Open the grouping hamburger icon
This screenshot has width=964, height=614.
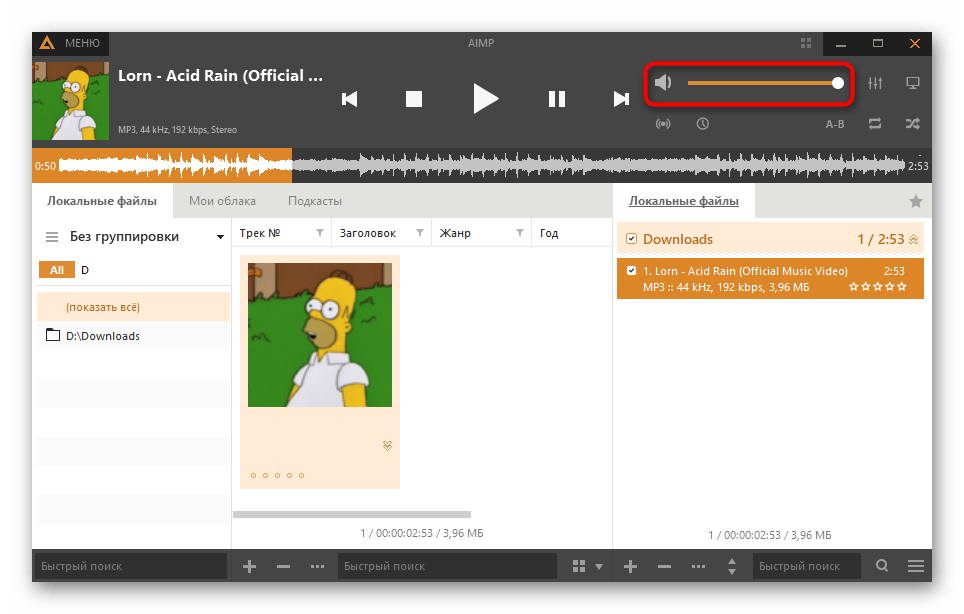(x=52, y=237)
